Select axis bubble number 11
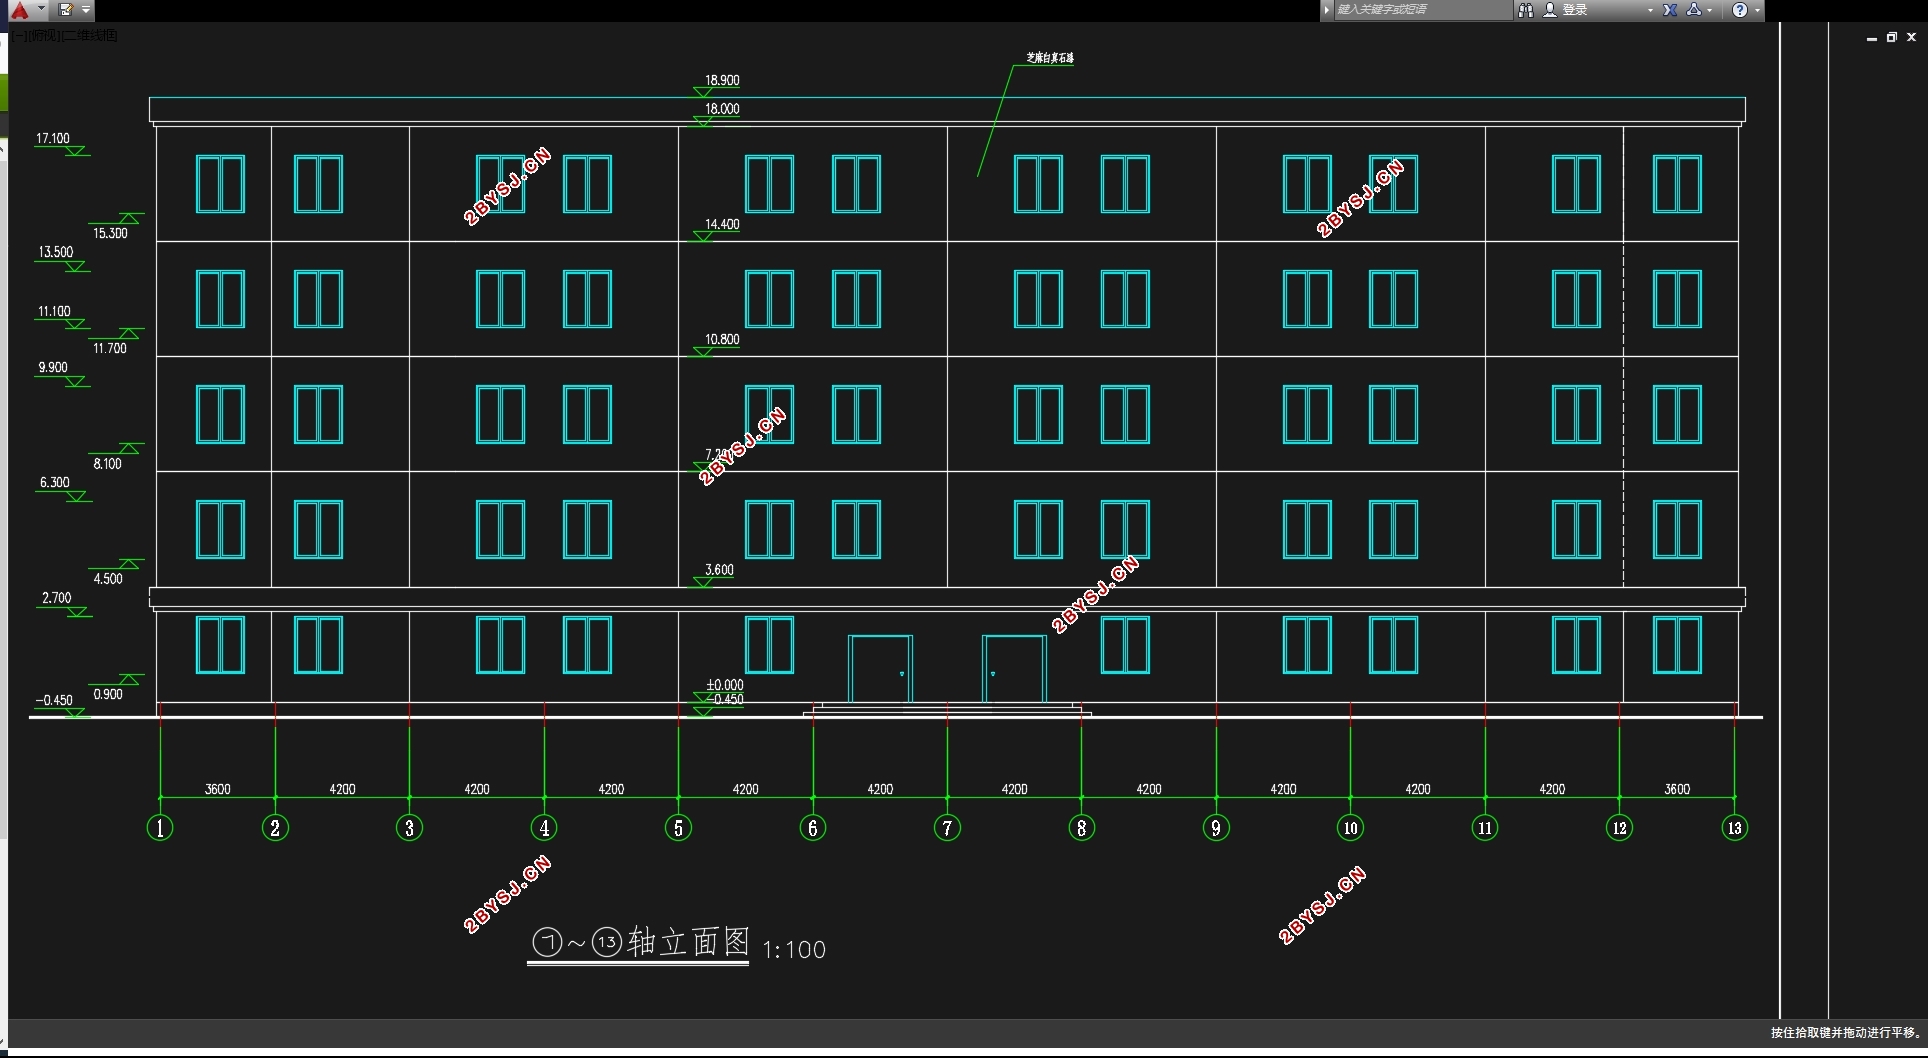This screenshot has width=1928, height=1058. click(x=1485, y=828)
